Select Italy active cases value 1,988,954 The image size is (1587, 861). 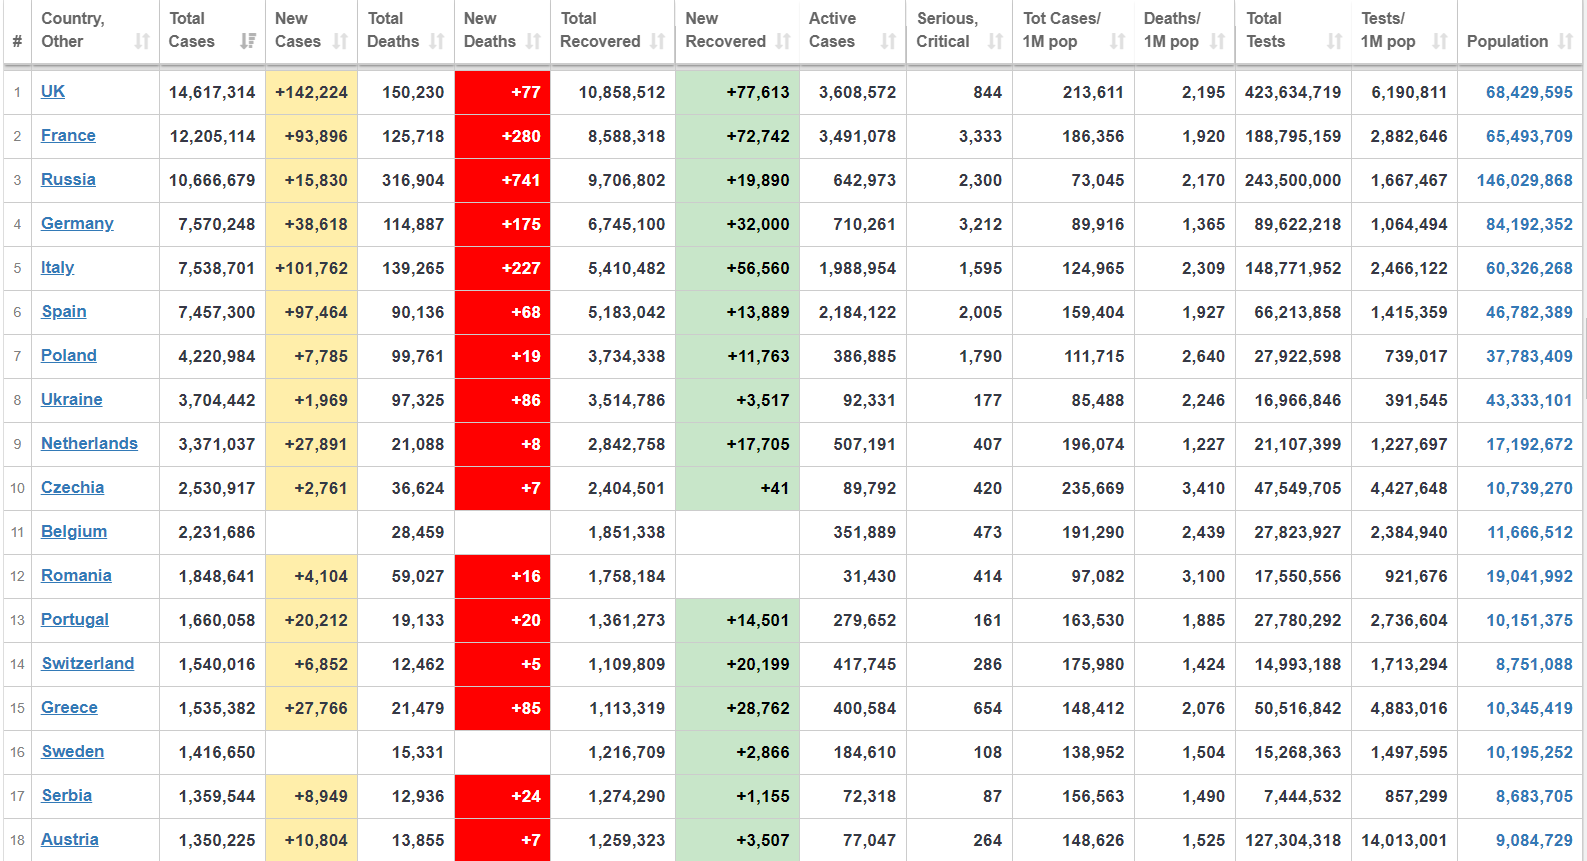(857, 268)
